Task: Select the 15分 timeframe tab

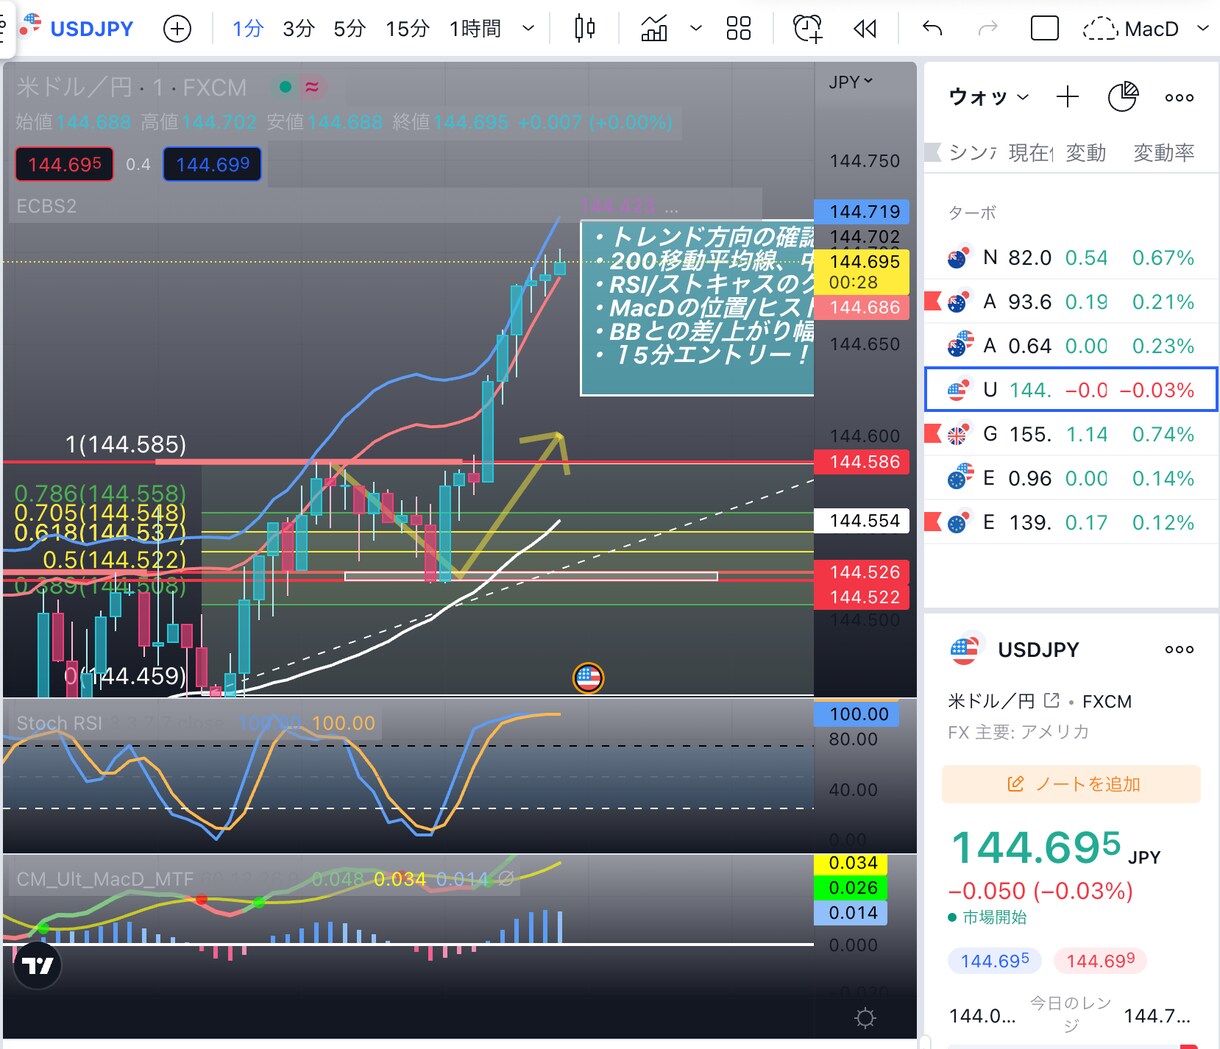Action: pyautogui.click(x=407, y=29)
